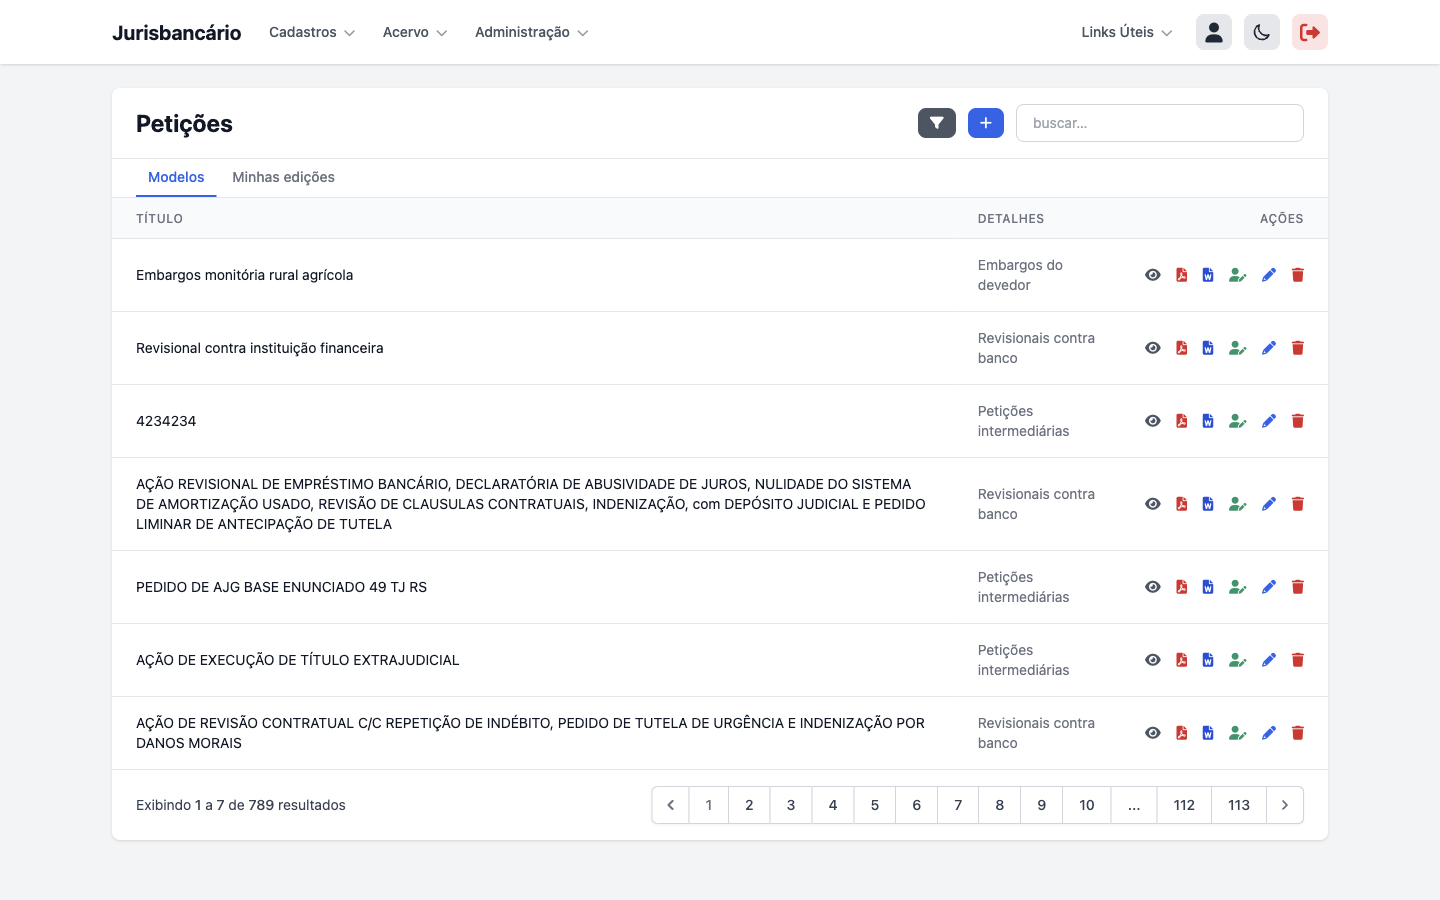Expand the Cadastros menu
The image size is (1440, 900).
[312, 32]
